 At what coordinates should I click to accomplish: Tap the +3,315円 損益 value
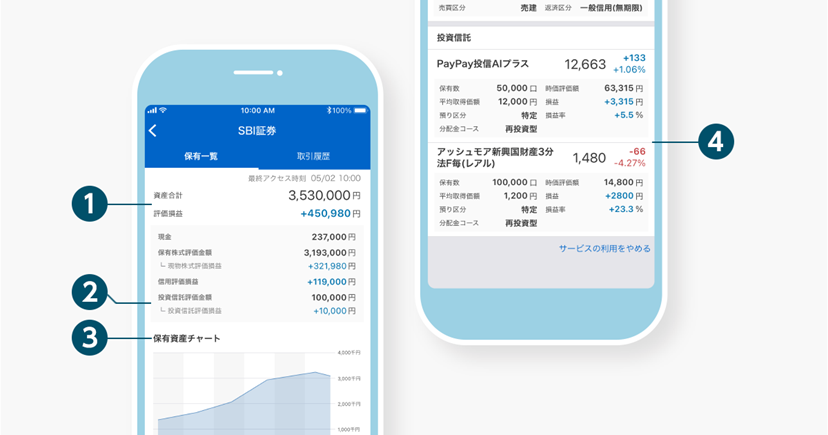[x=624, y=102]
